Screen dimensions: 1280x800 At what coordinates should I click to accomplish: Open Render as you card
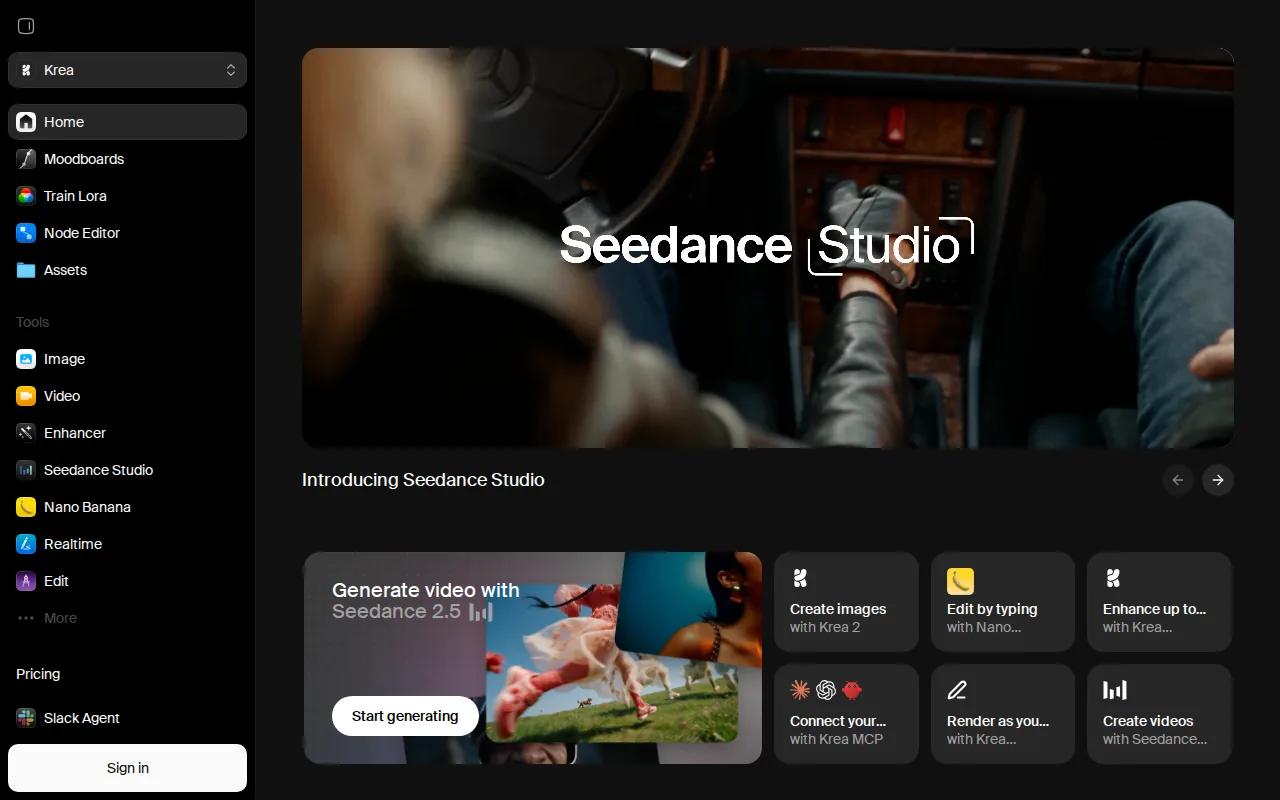pos(1003,714)
